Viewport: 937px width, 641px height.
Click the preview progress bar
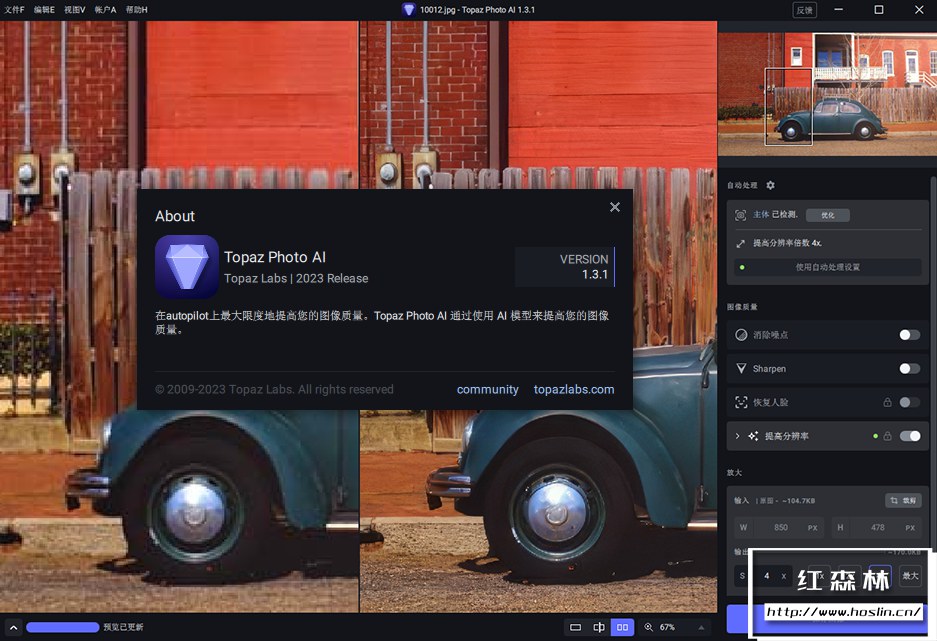click(63, 627)
